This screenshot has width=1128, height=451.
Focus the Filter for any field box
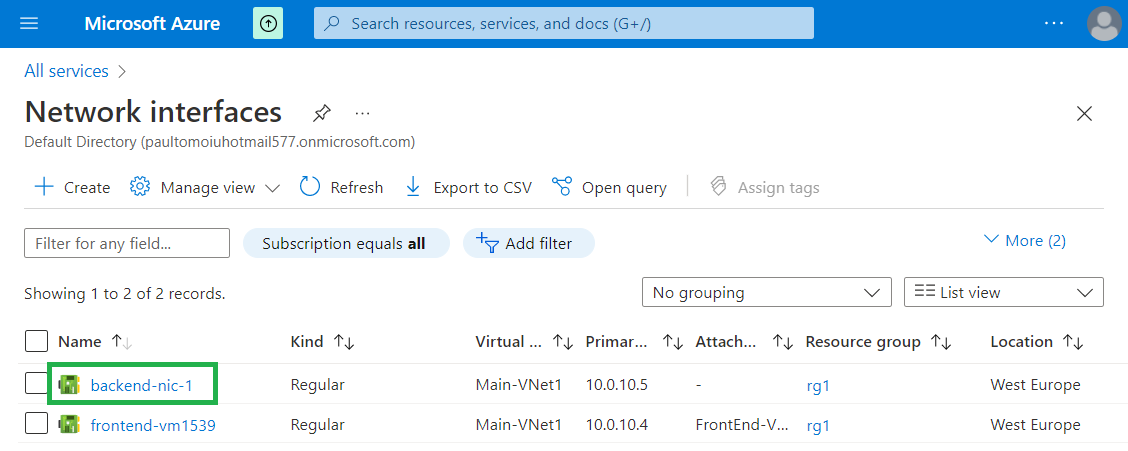click(127, 243)
